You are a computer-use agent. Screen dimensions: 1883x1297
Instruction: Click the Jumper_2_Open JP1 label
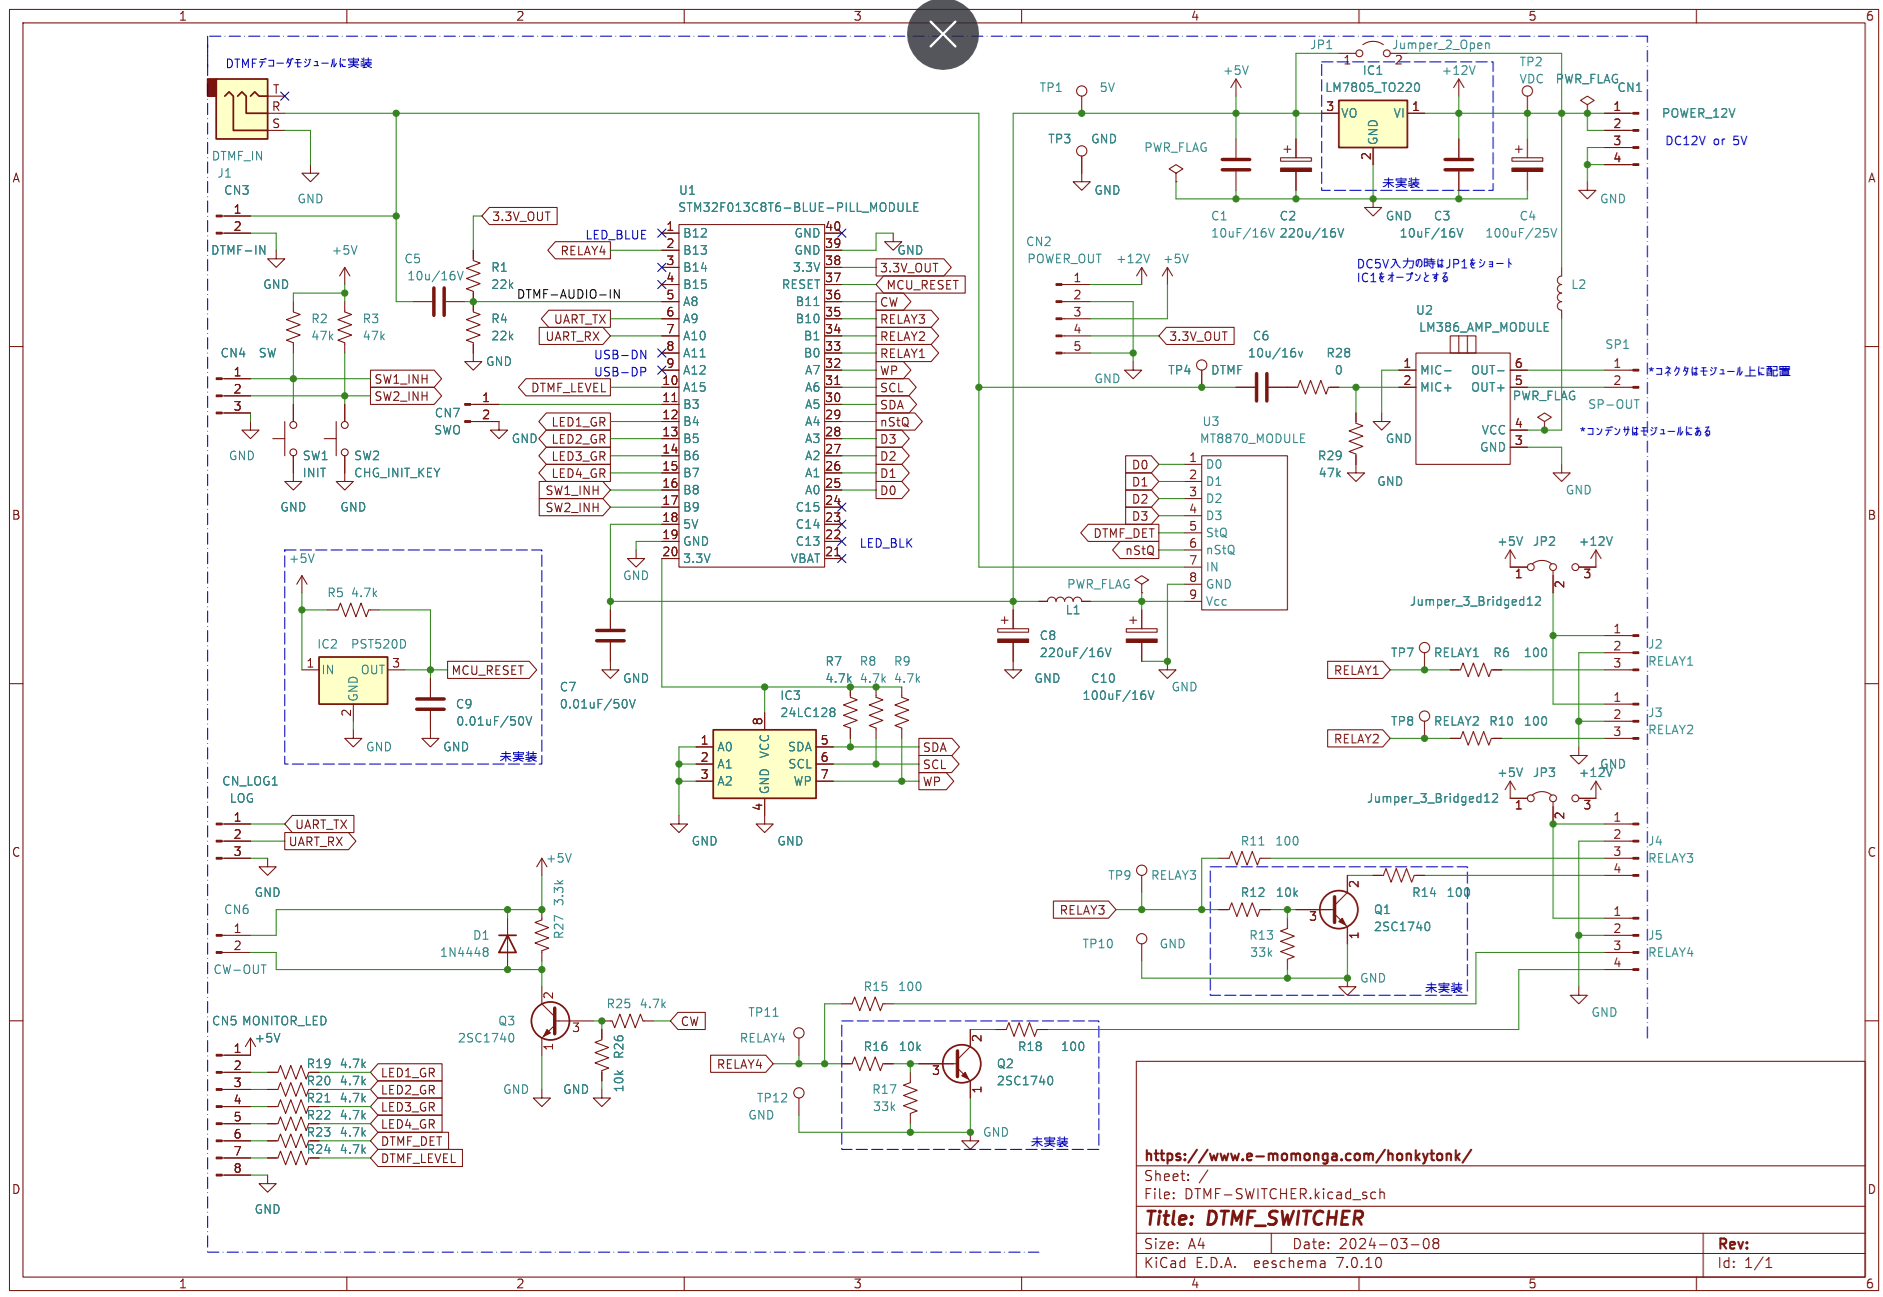click(1441, 44)
